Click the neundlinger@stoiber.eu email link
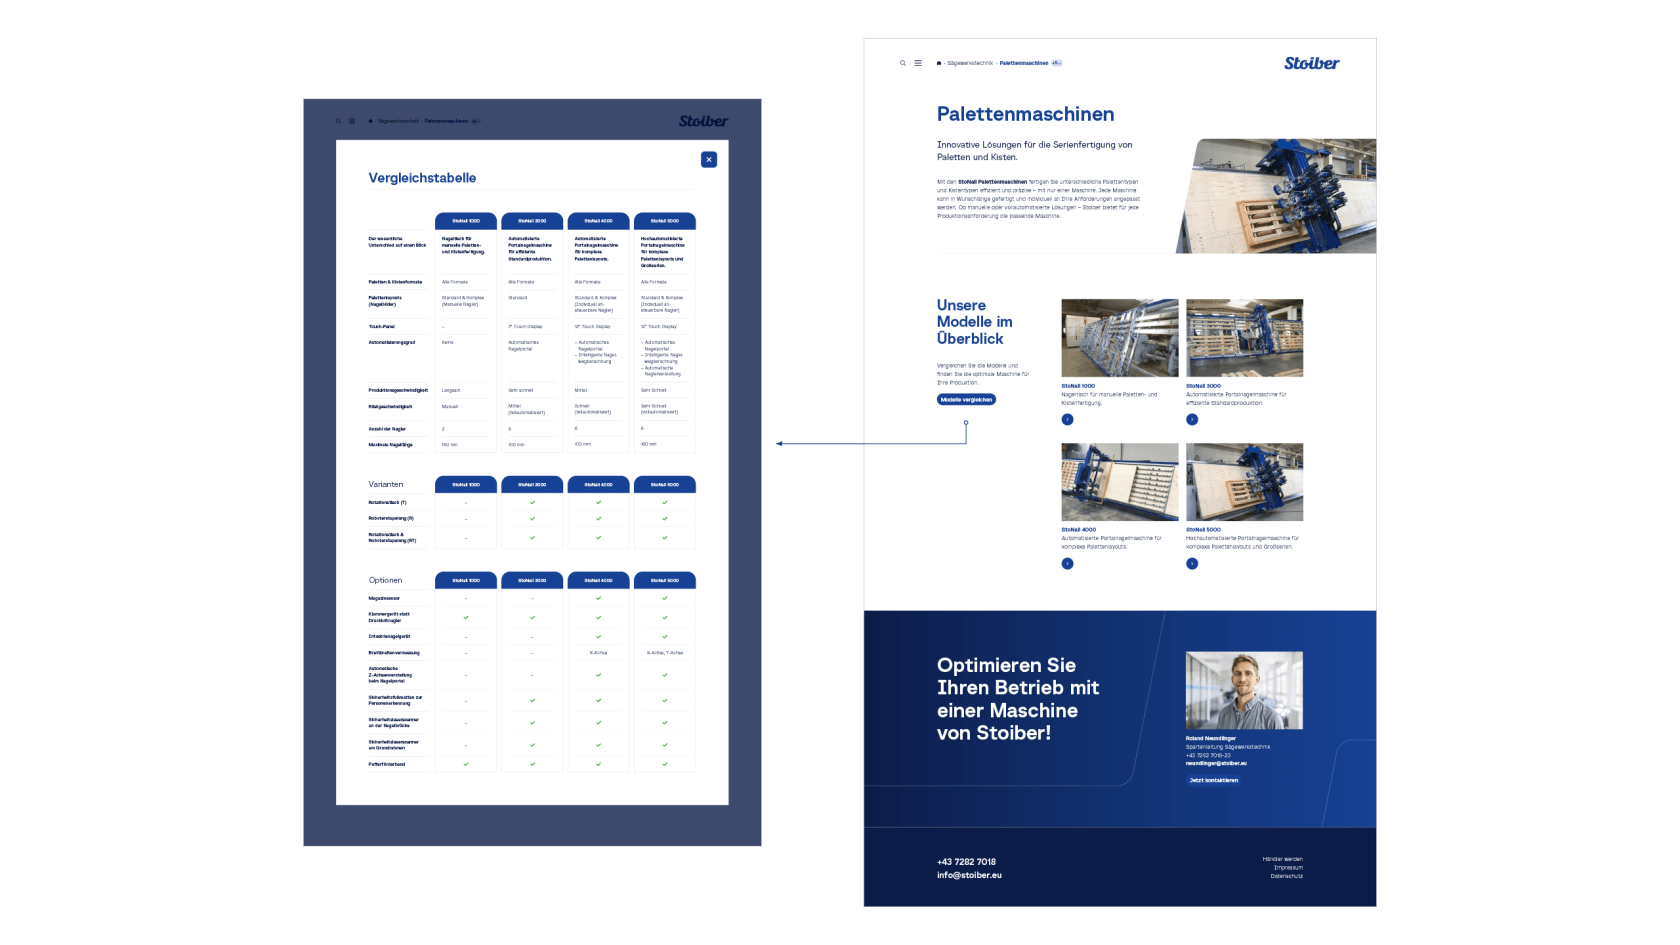 click(1216, 763)
